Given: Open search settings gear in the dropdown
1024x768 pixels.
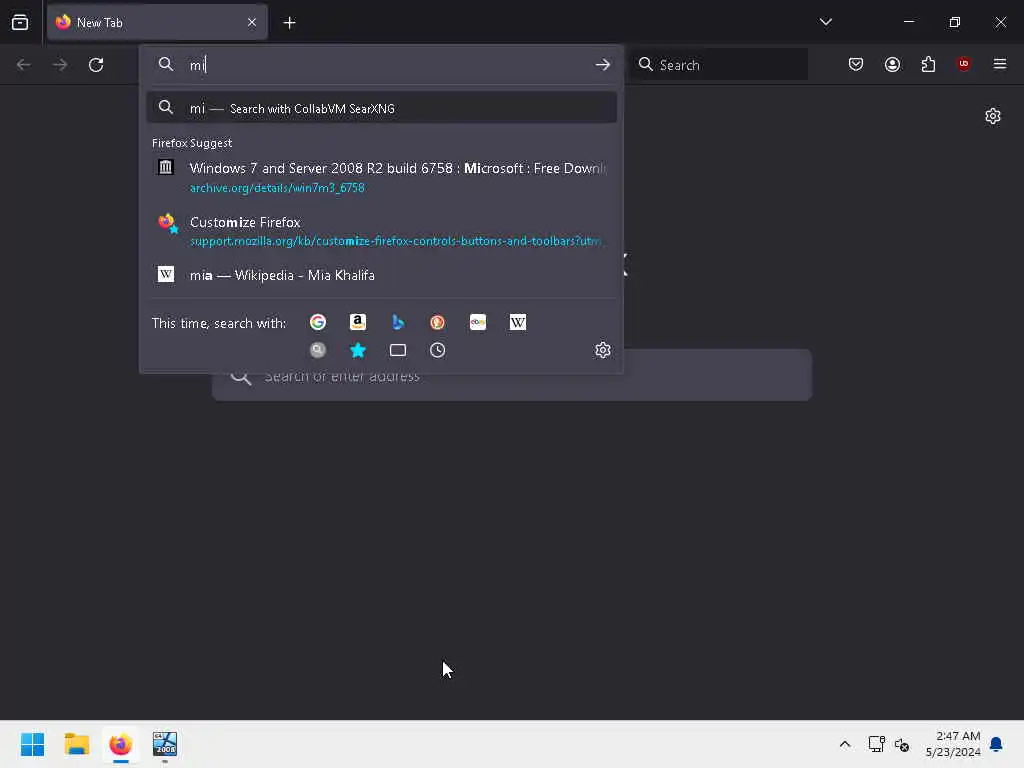Looking at the screenshot, I should click(x=602, y=350).
